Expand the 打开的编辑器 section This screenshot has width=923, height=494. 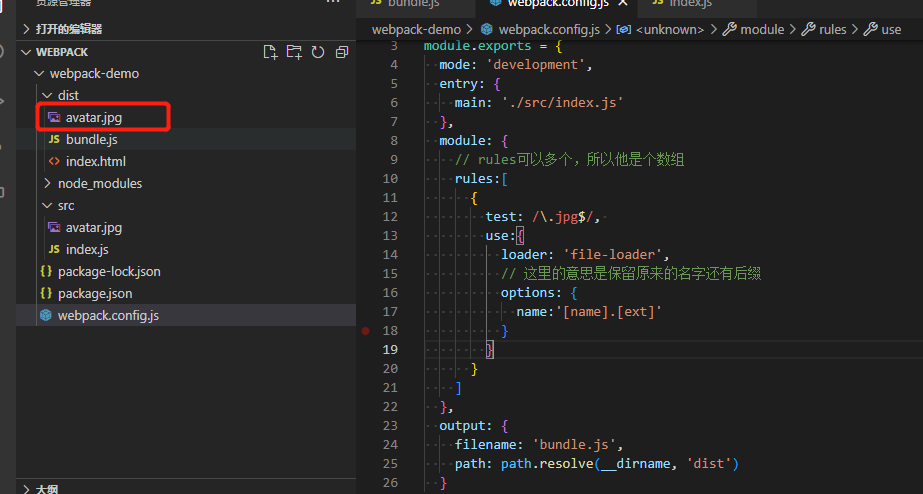(188, 29)
